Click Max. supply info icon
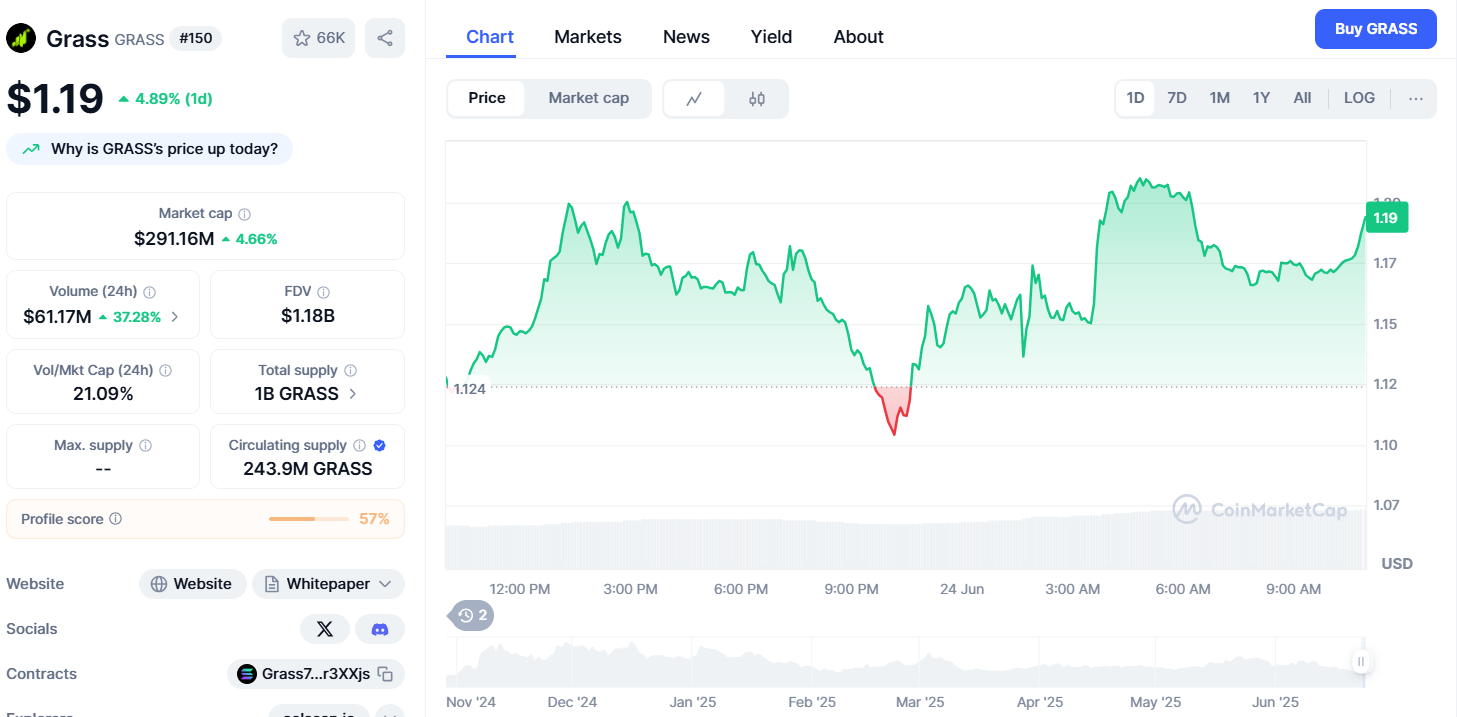The image size is (1457, 717). (145, 446)
